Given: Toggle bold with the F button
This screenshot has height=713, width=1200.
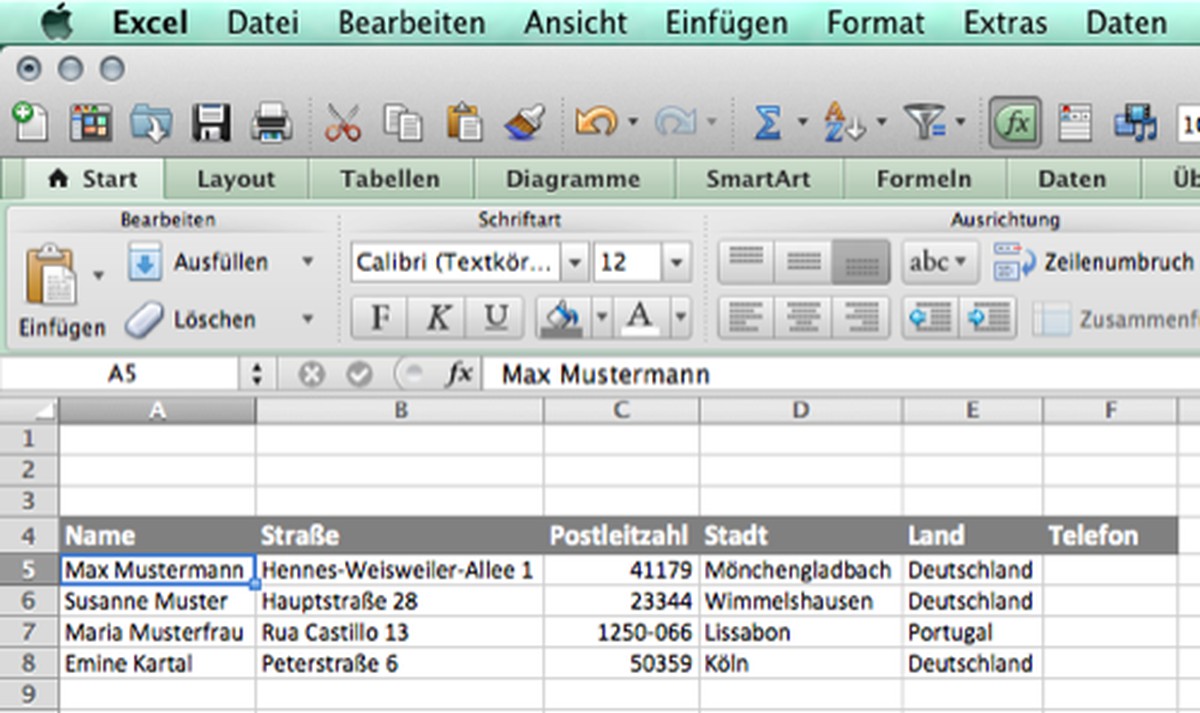Looking at the screenshot, I should [380, 319].
